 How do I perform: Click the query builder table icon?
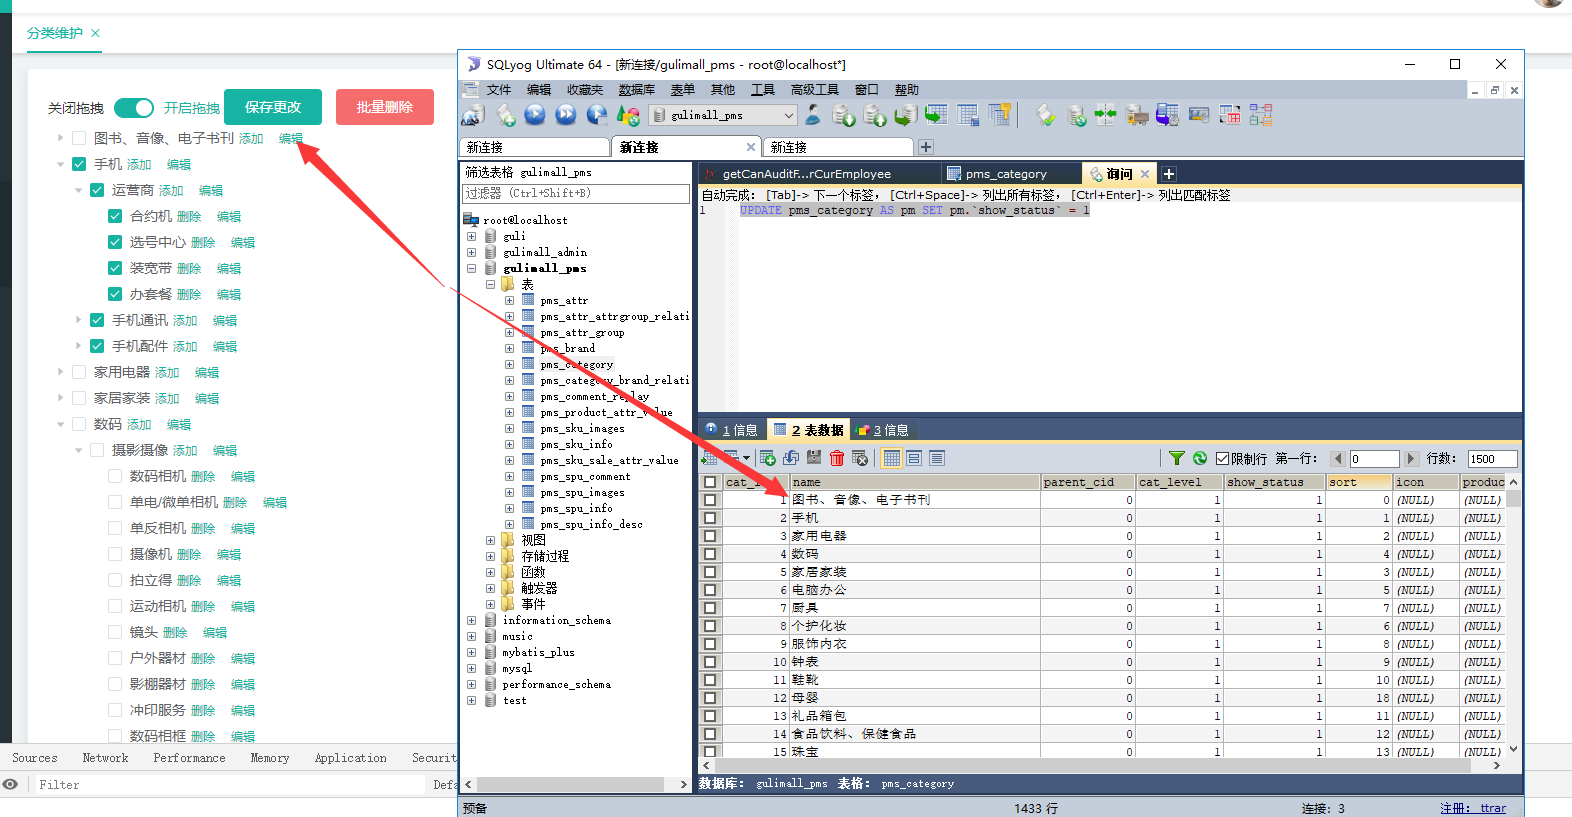tap(1230, 115)
